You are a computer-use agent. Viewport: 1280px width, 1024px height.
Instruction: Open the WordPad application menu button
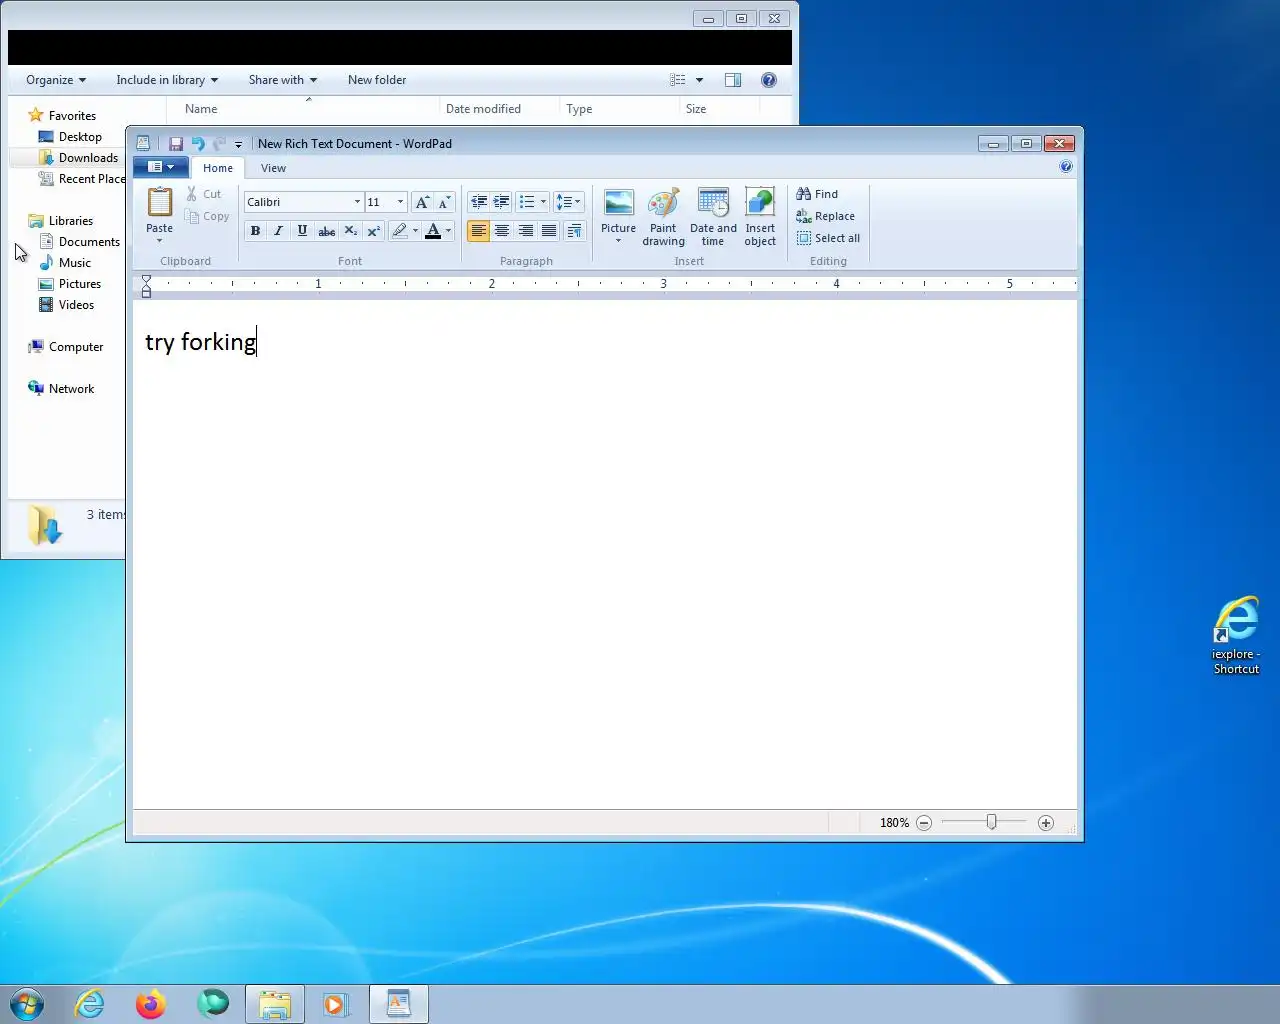tap(160, 167)
